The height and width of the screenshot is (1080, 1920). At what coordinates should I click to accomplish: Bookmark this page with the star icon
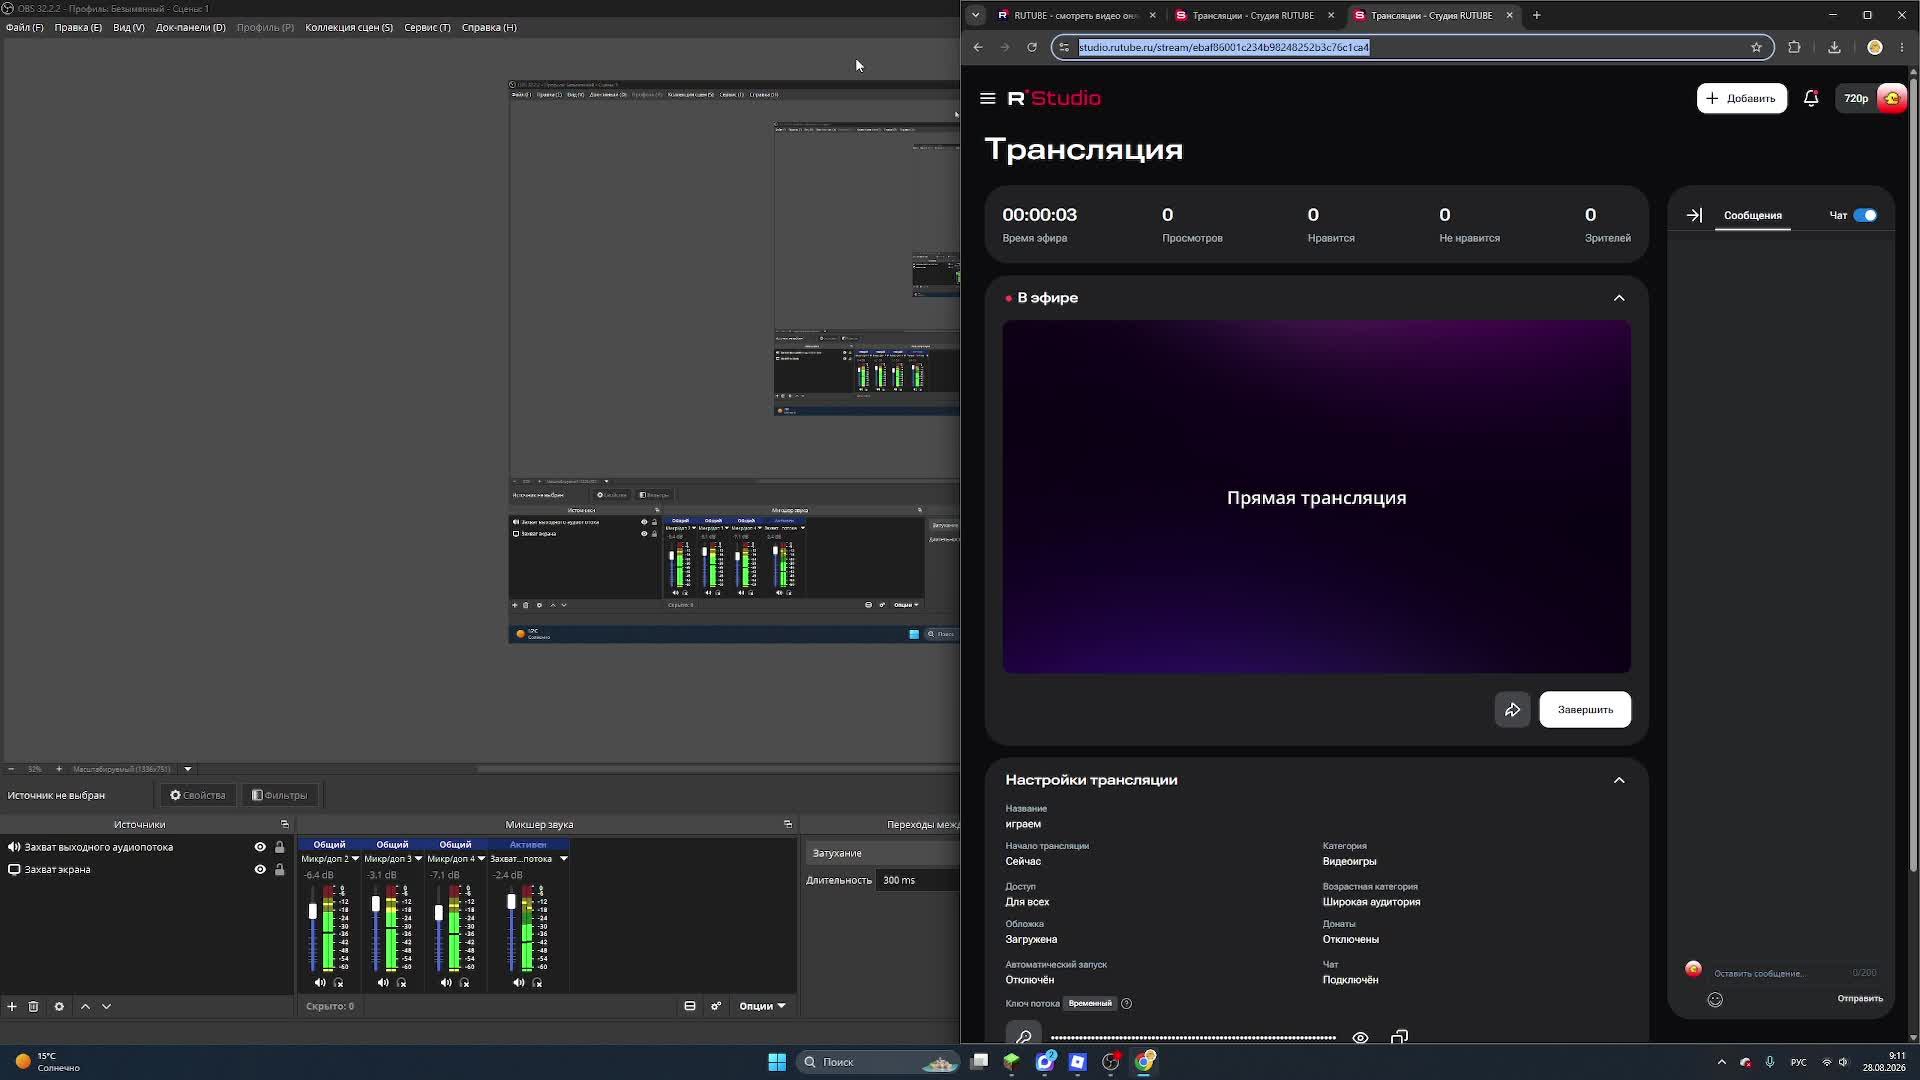1756,47
